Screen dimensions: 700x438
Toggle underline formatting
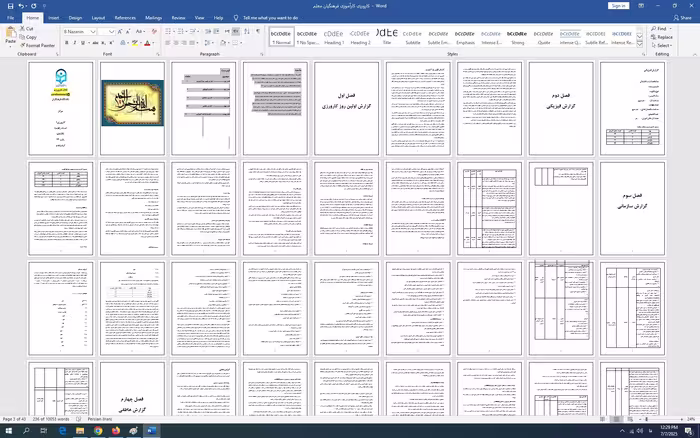click(x=83, y=43)
